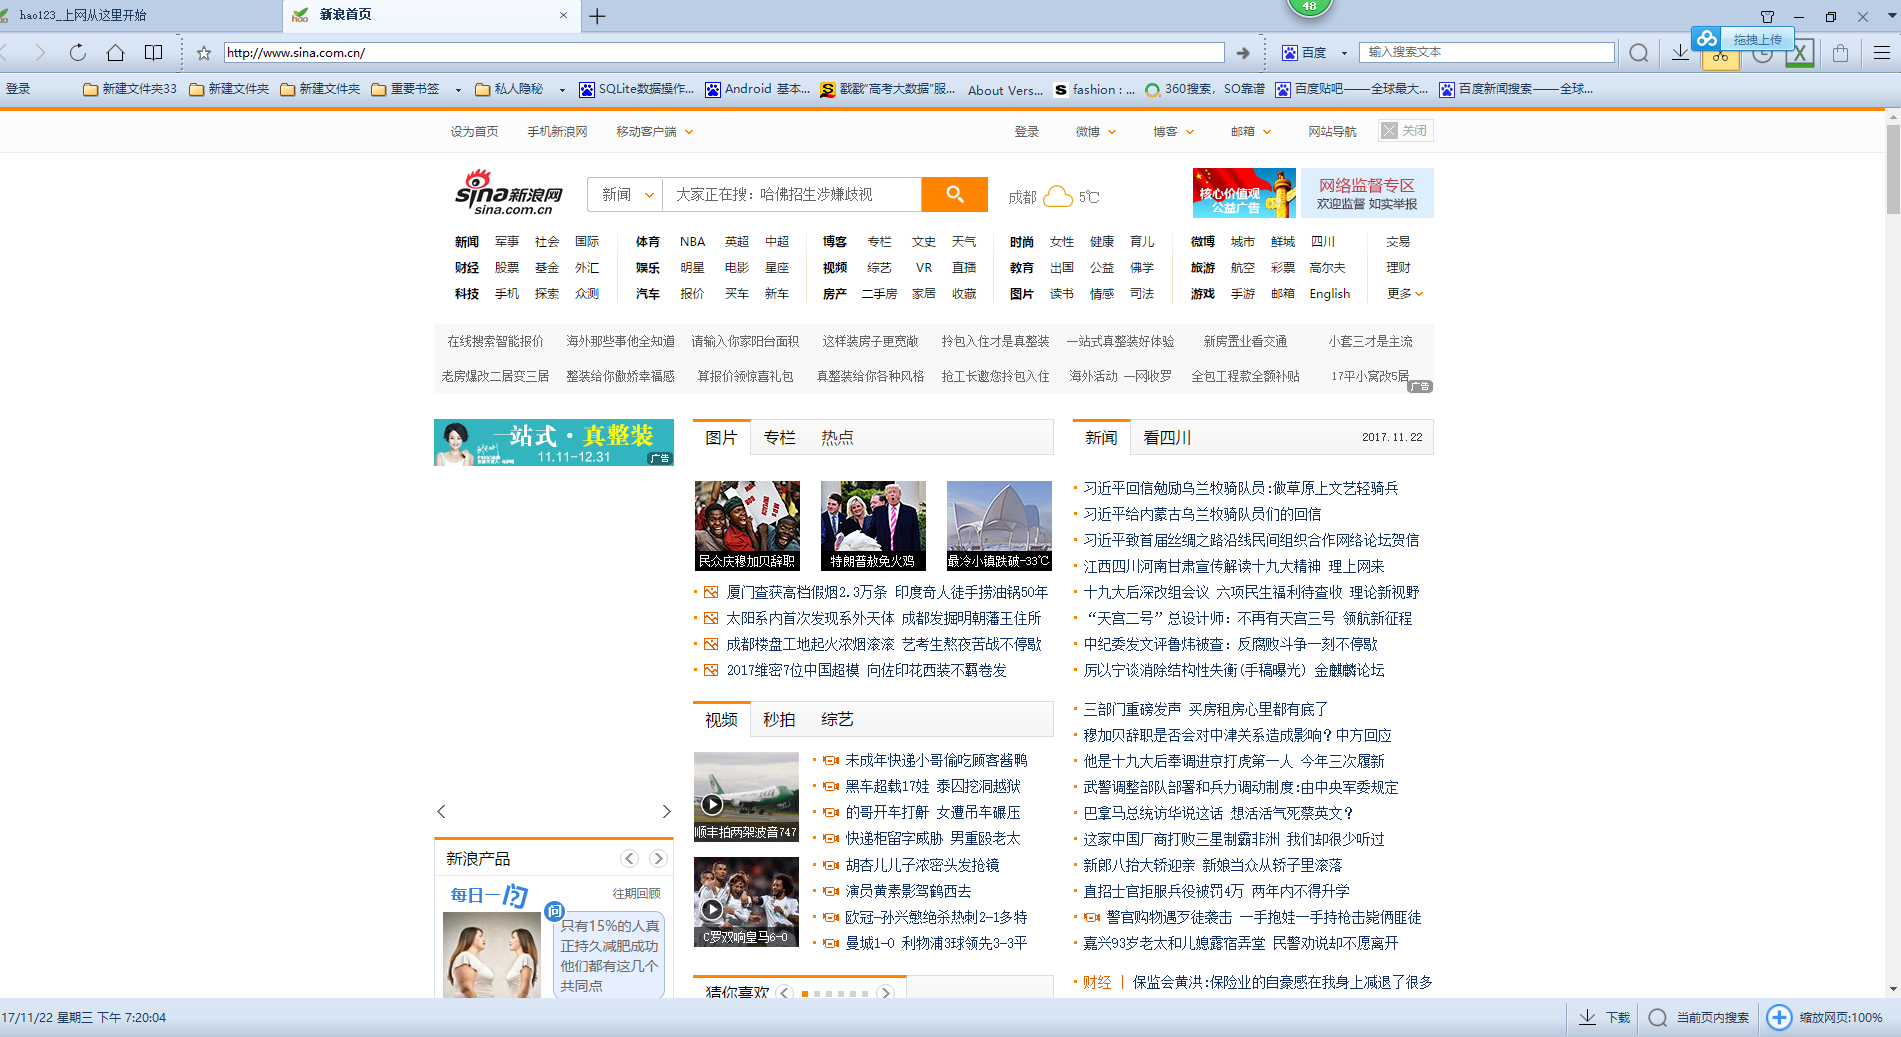The width and height of the screenshot is (1901, 1037).
Task: Go to the browser home page icon
Action: click(116, 53)
